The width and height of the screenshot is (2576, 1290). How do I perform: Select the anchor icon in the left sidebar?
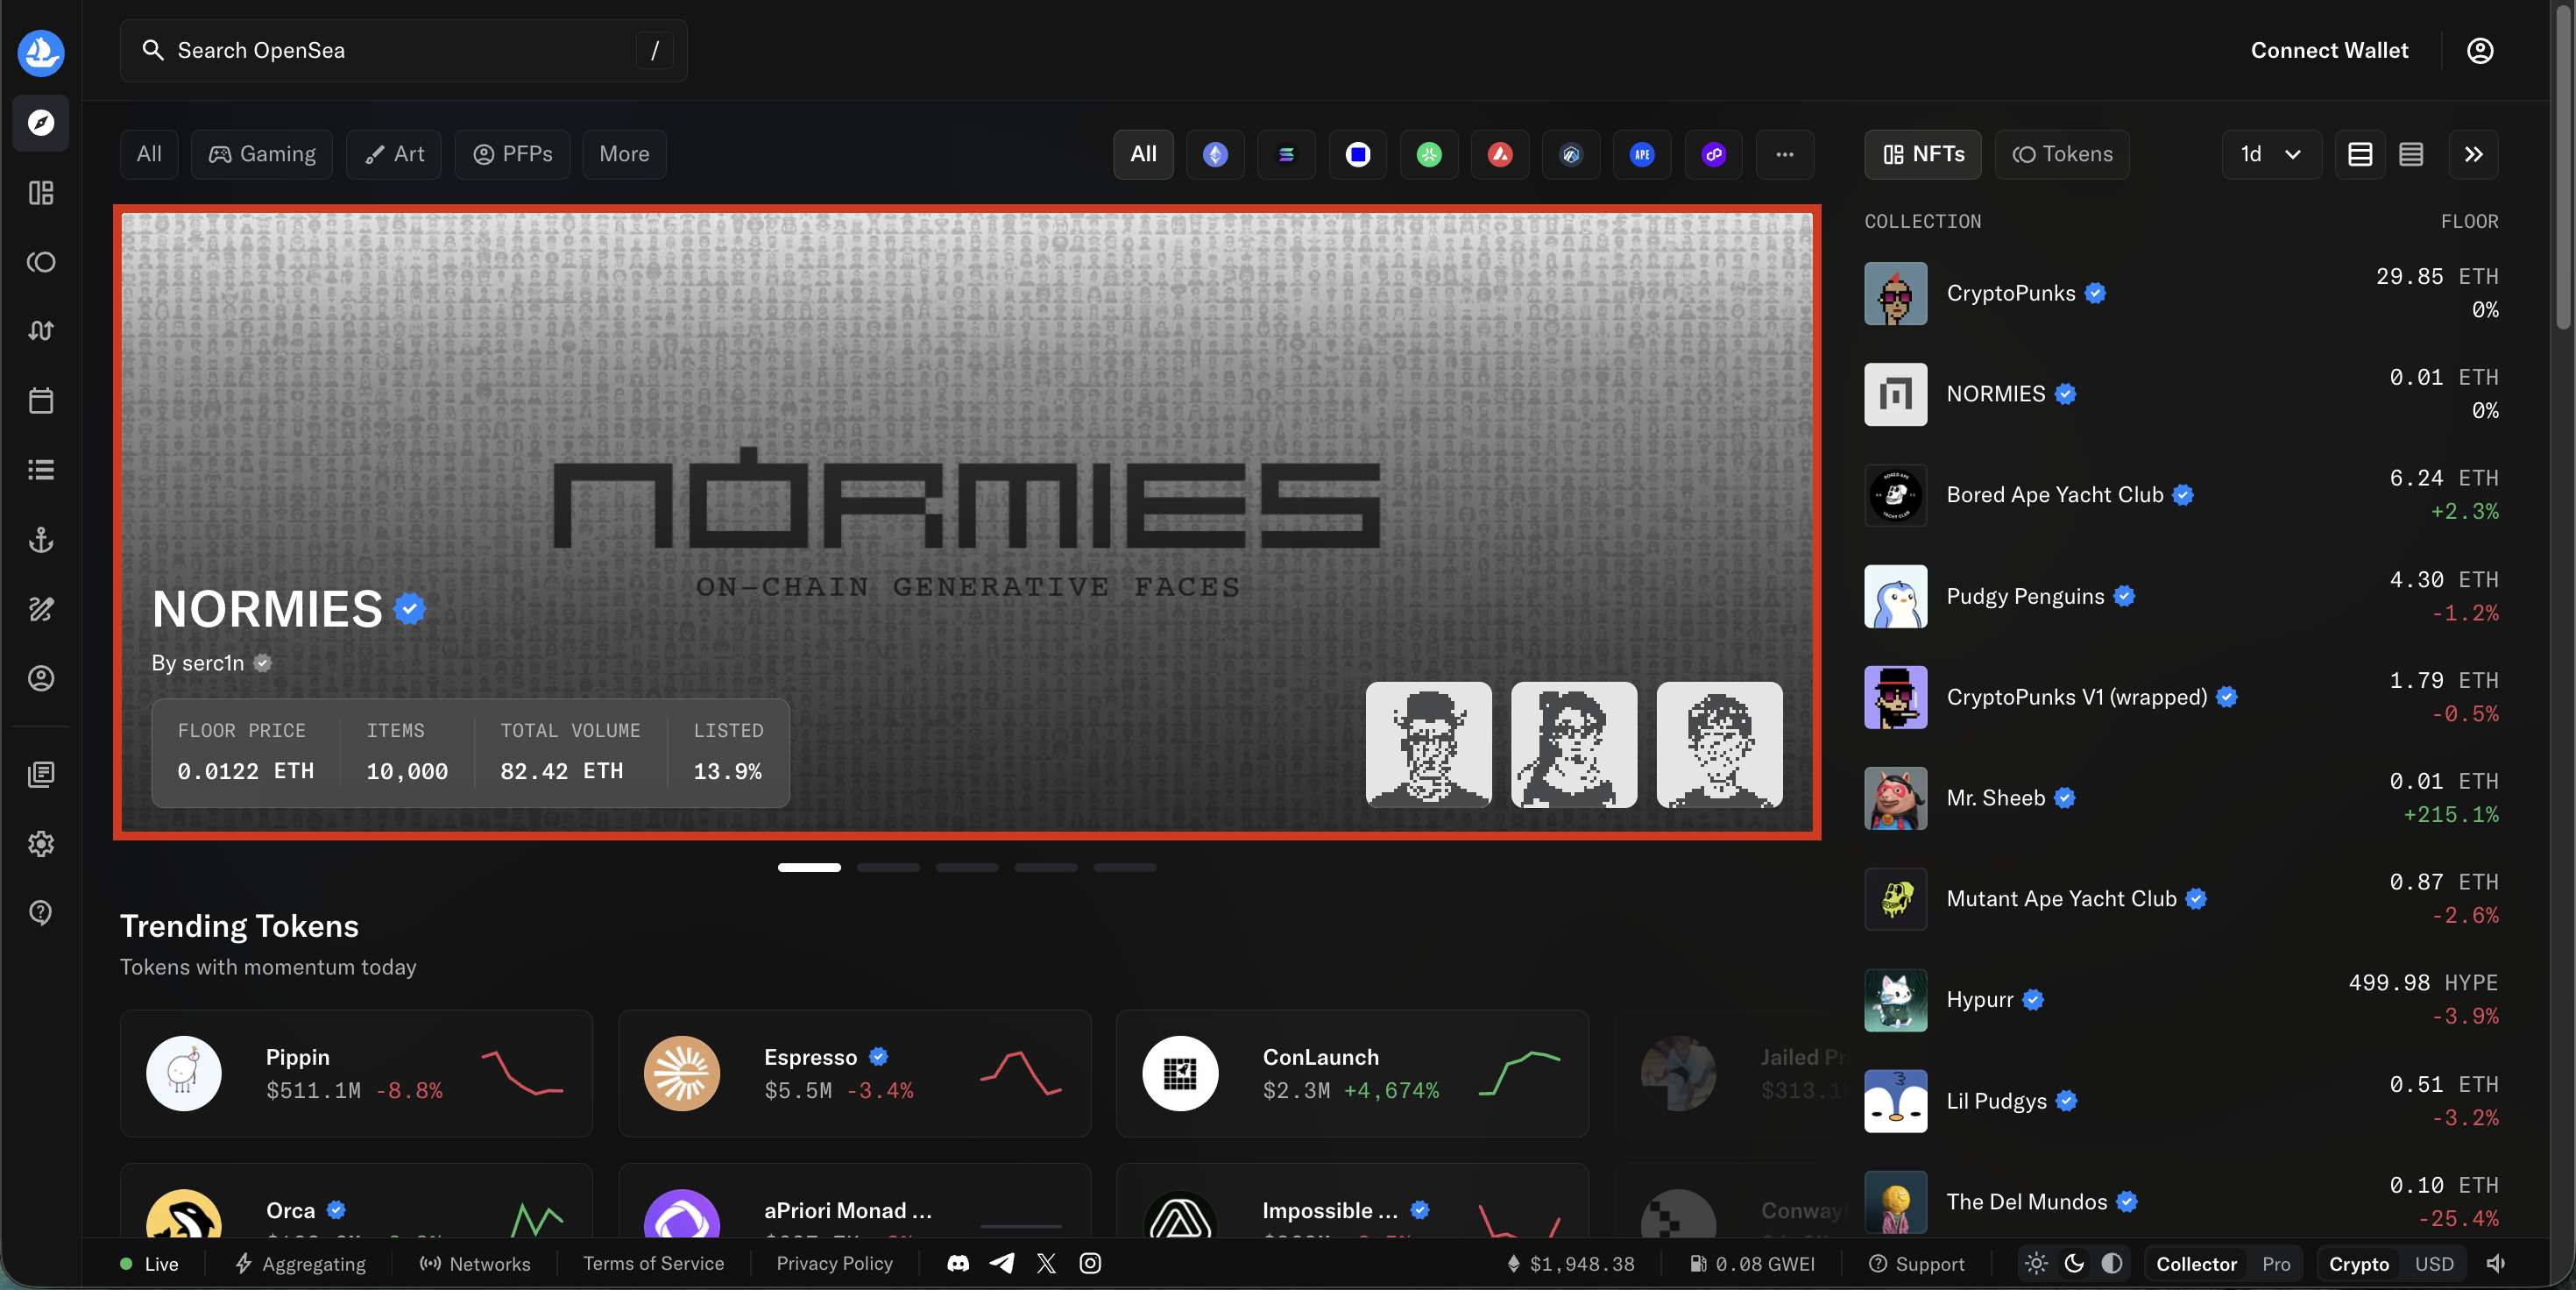[40, 541]
